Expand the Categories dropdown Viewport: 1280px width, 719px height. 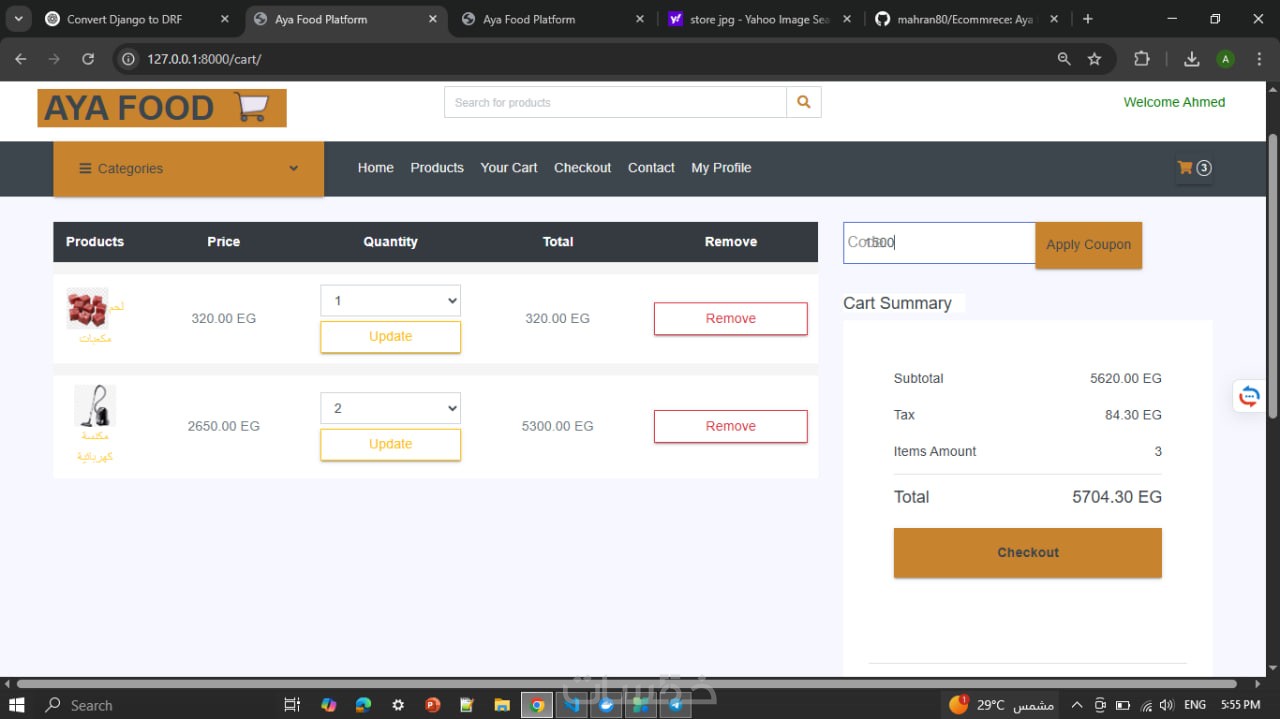[188, 168]
